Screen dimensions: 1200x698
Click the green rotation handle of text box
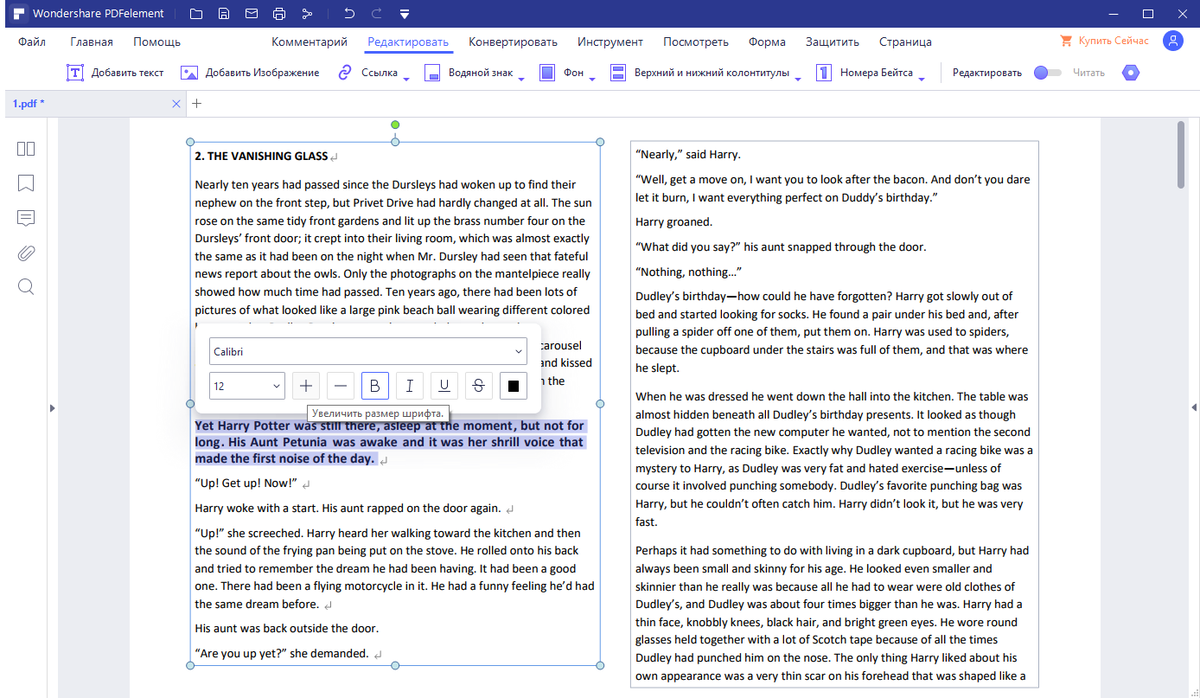click(x=395, y=125)
